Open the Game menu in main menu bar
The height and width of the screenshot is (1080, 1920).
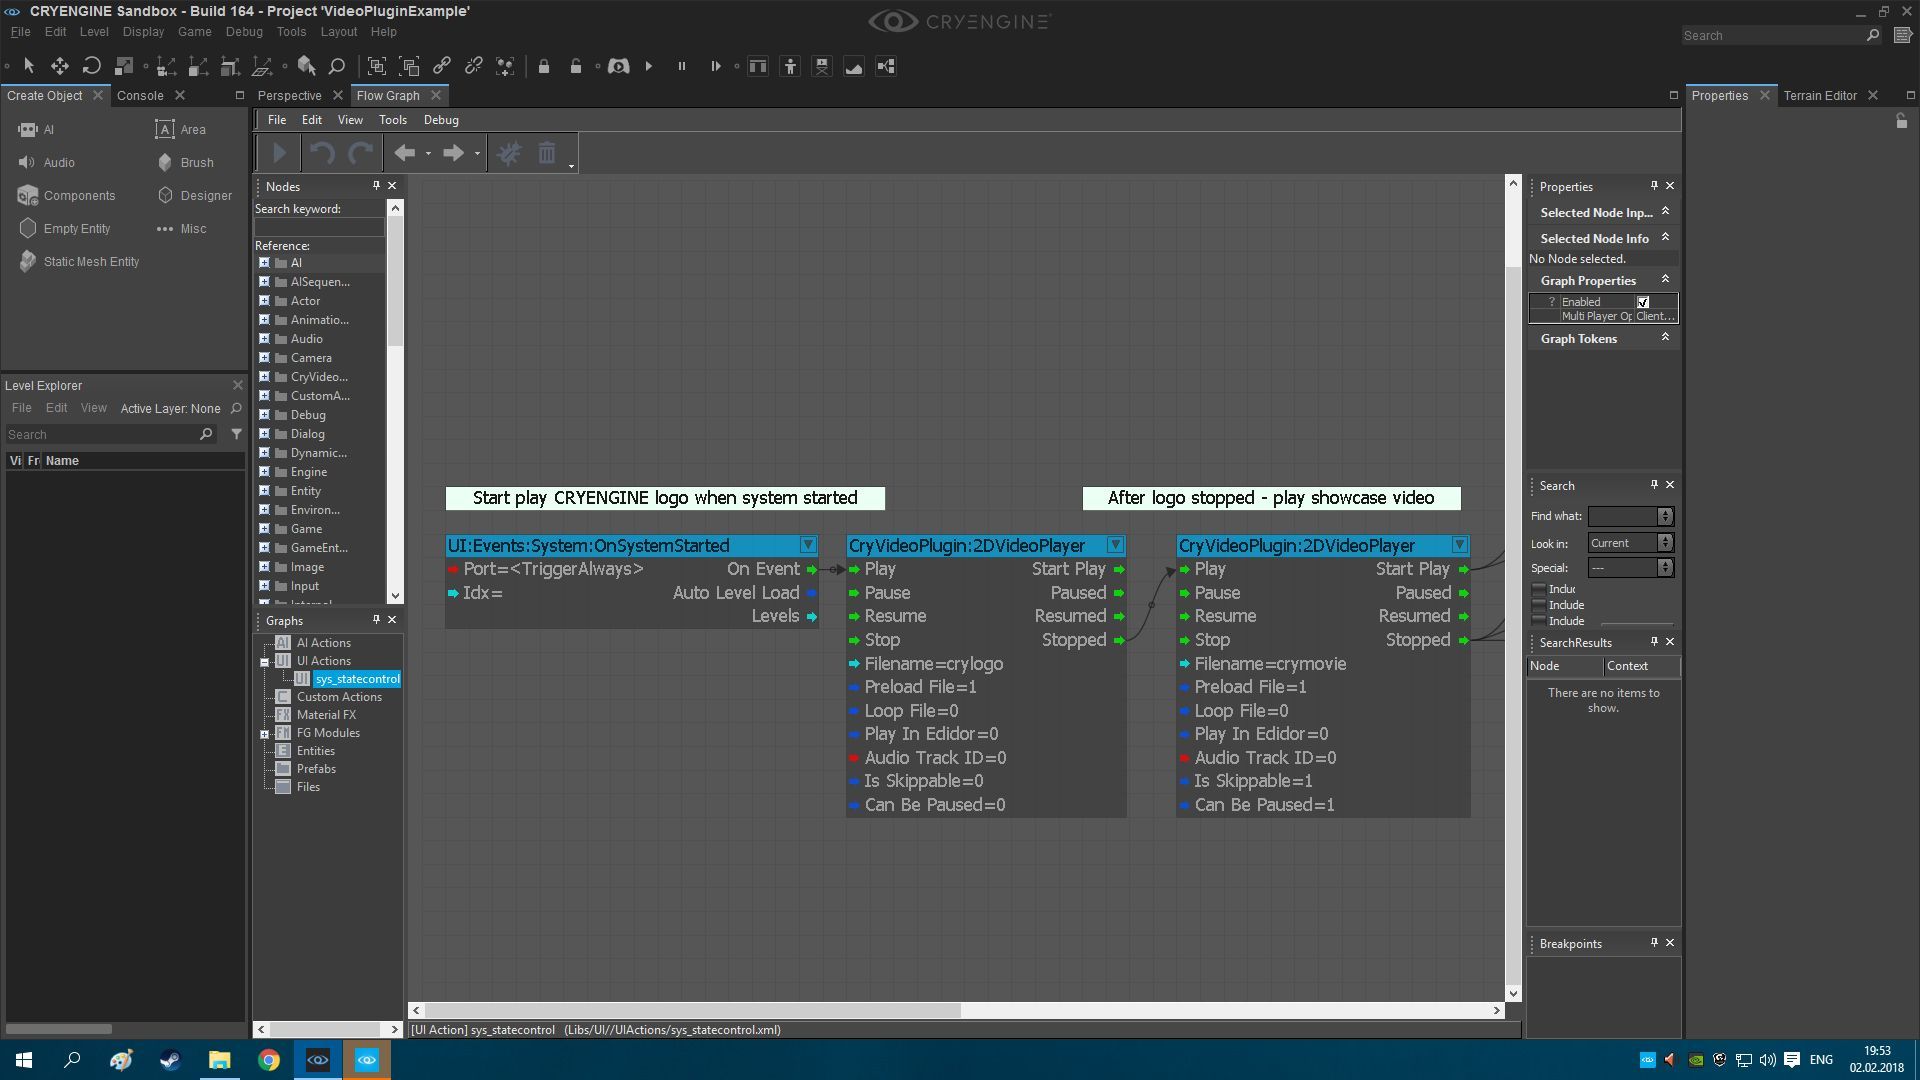pyautogui.click(x=195, y=32)
